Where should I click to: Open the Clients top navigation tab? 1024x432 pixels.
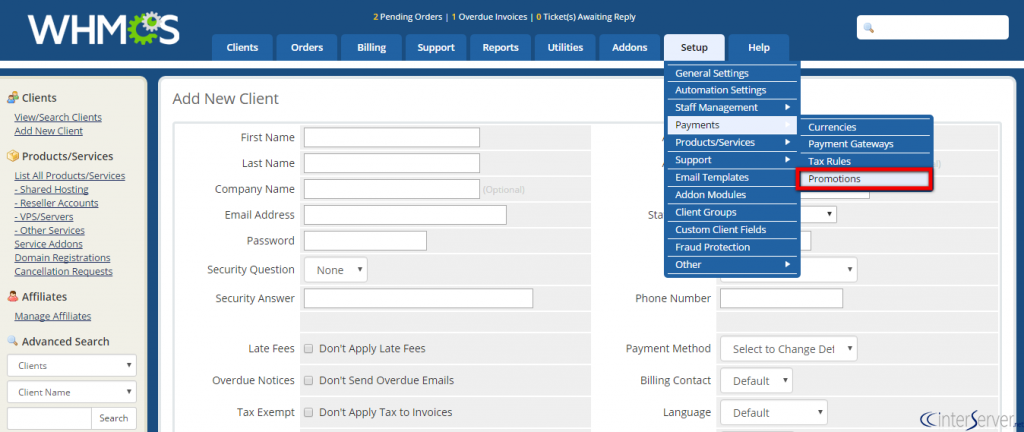(242, 48)
